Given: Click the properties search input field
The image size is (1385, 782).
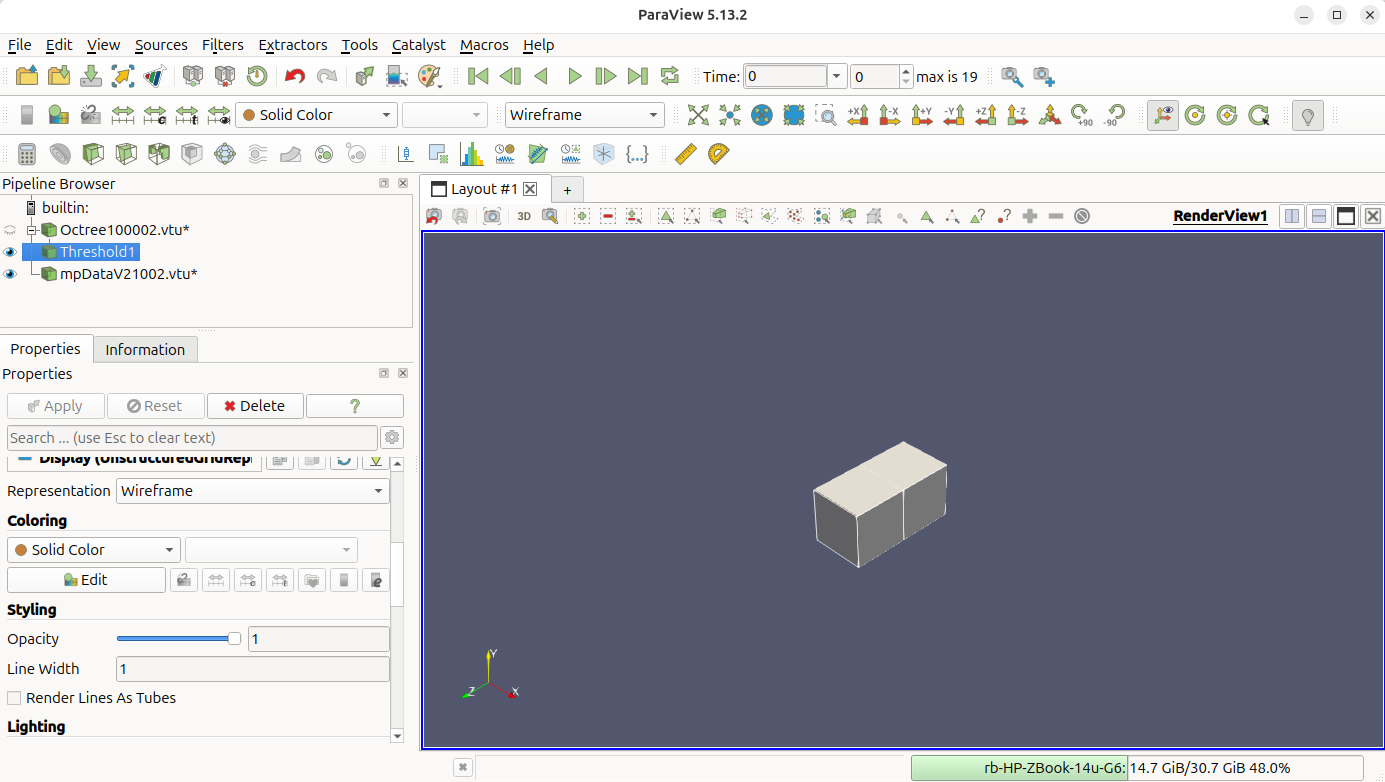Looking at the screenshot, I should pyautogui.click(x=192, y=438).
